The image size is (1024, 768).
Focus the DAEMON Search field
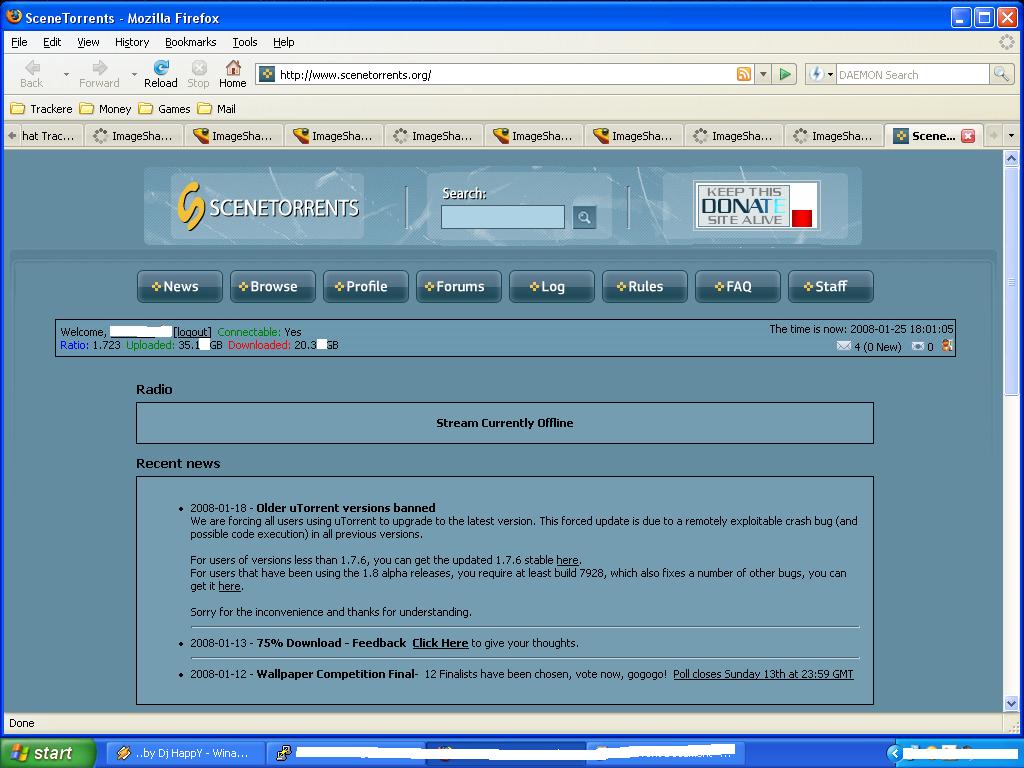(x=912, y=74)
